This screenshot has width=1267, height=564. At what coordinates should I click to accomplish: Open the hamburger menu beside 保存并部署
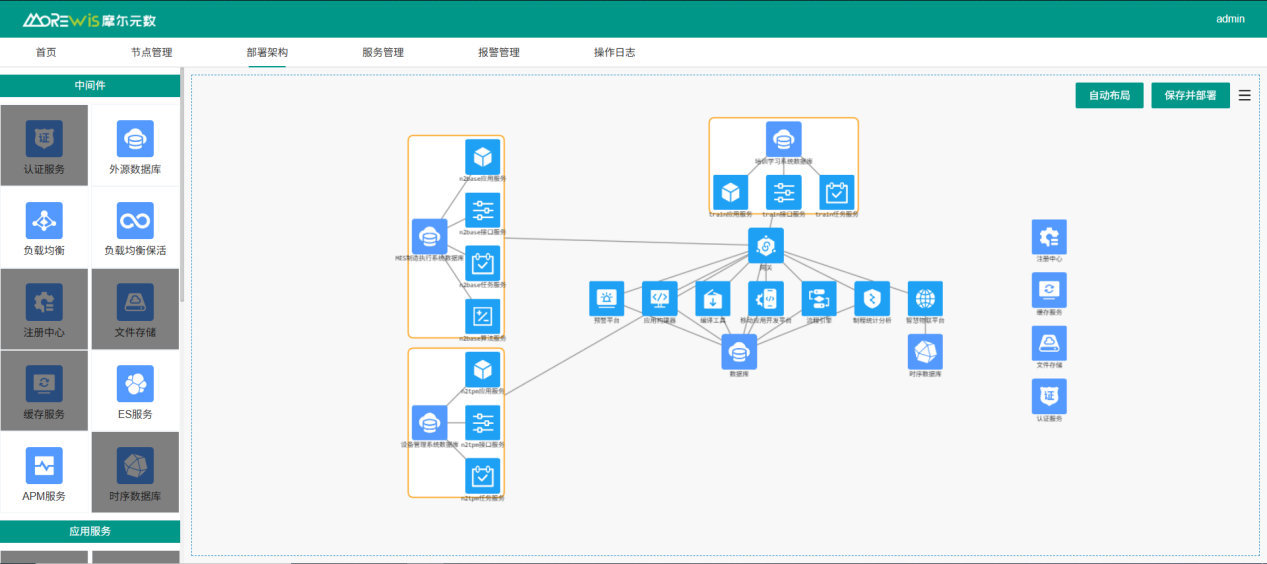(1245, 96)
